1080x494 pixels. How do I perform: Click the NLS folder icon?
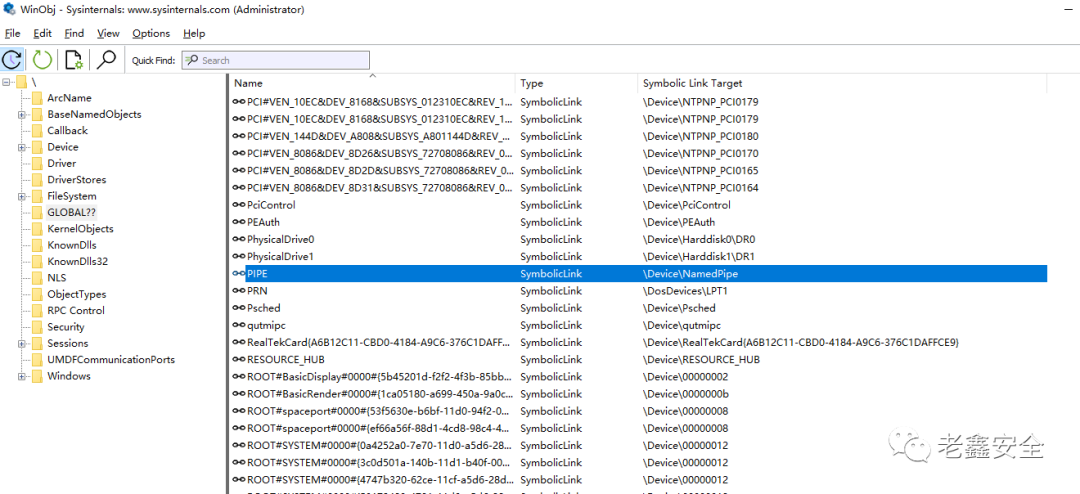click(37, 278)
